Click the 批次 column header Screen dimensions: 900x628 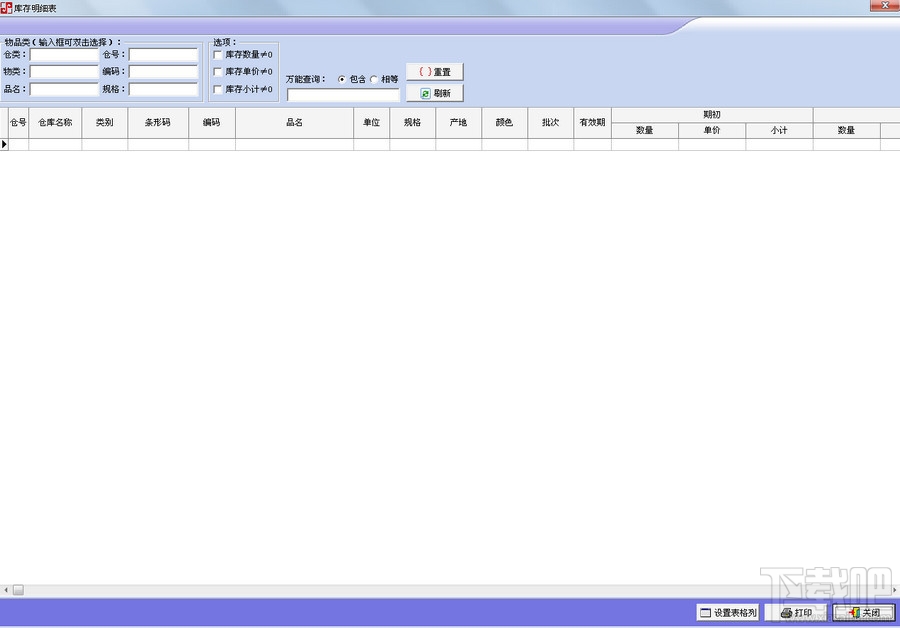coord(550,122)
